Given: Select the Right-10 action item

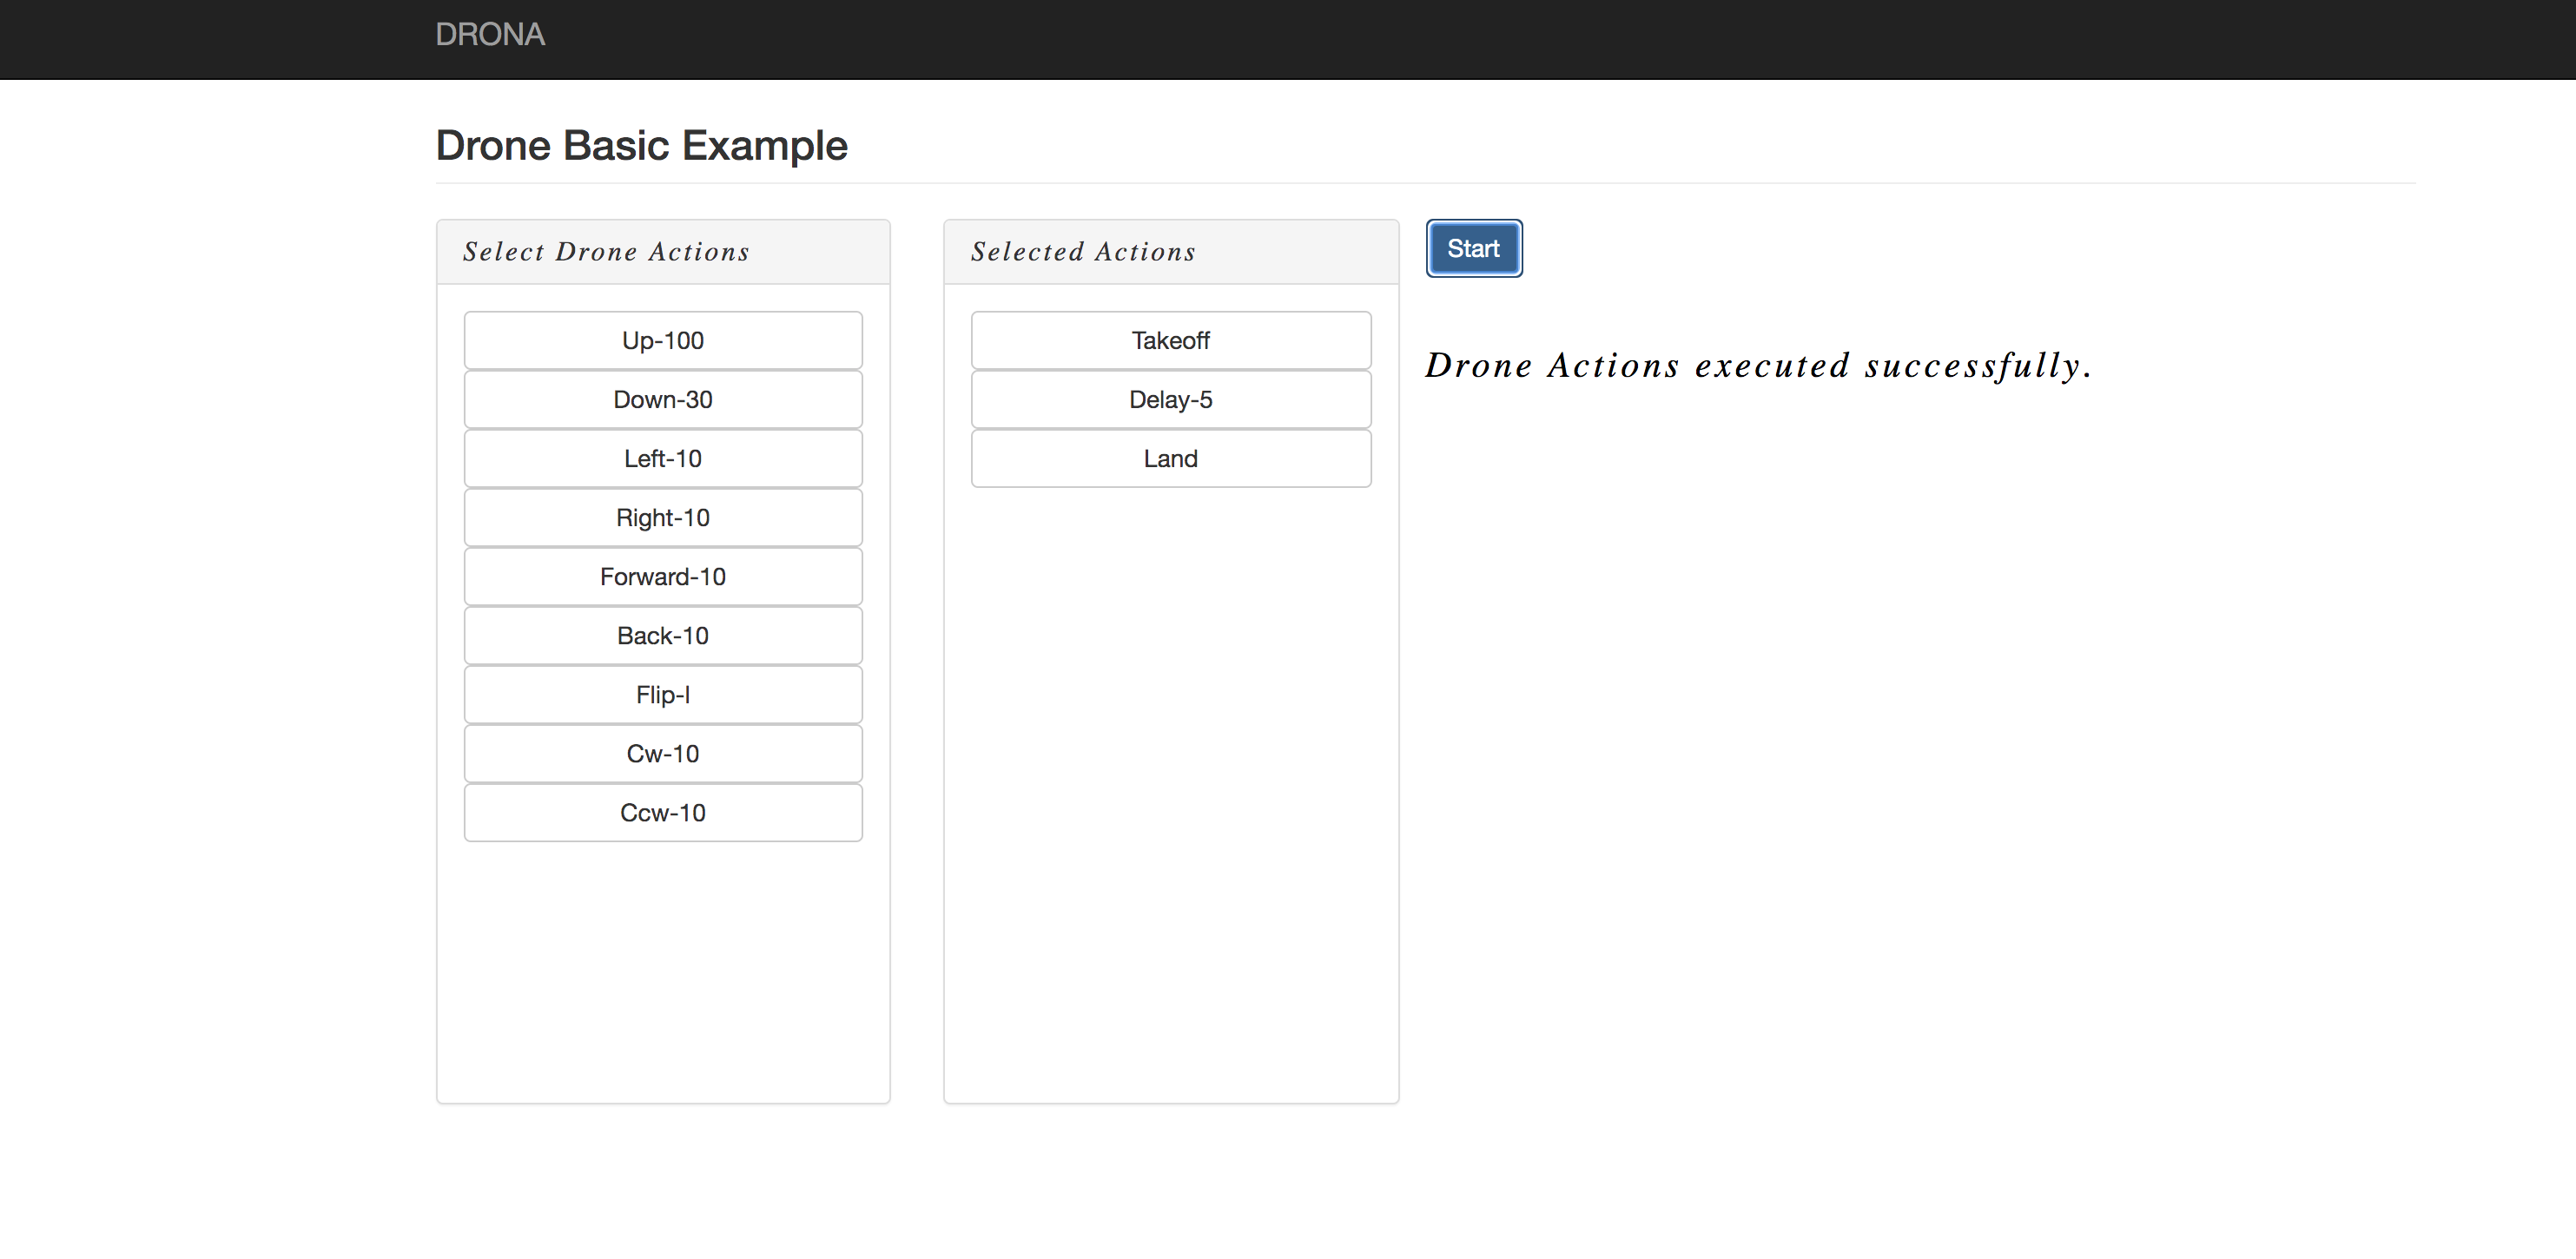Looking at the screenshot, I should [x=662, y=517].
